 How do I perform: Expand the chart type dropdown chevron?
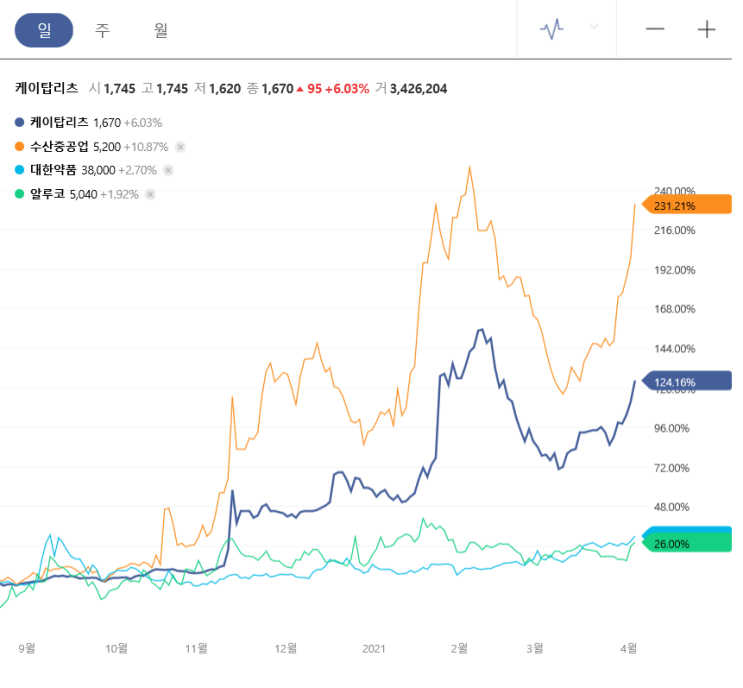tap(594, 27)
